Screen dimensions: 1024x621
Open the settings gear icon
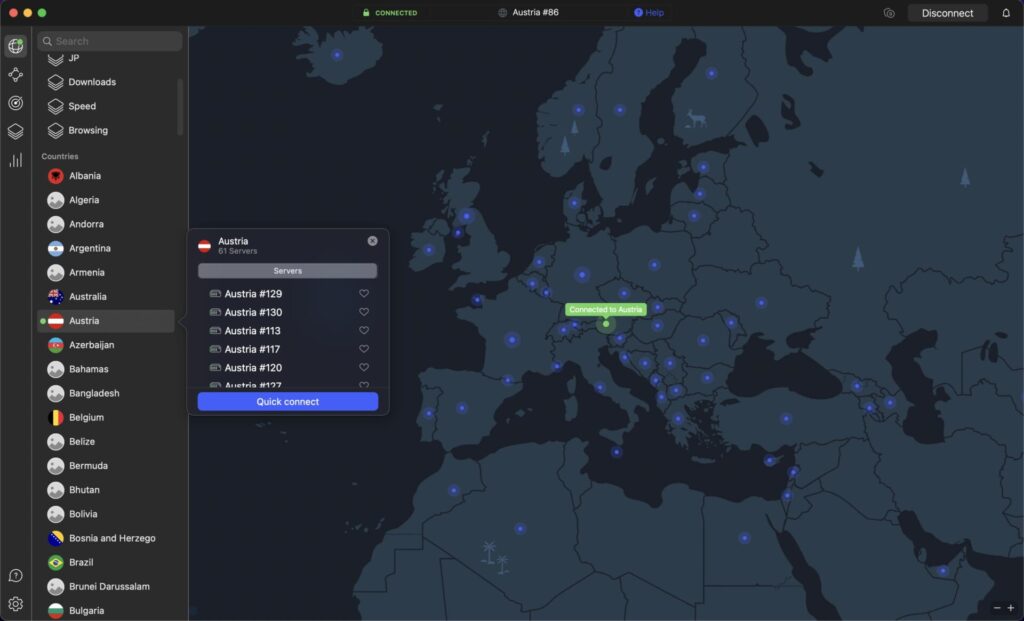tap(16, 604)
